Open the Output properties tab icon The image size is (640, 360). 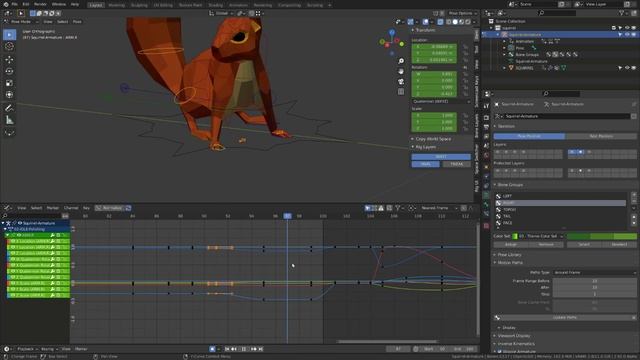[x=486, y=127]
